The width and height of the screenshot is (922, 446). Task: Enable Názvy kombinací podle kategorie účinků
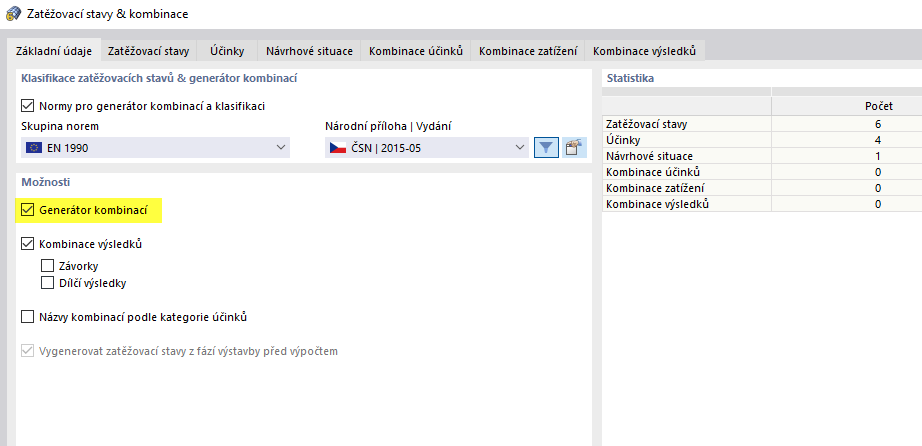(x=27, y=317)
